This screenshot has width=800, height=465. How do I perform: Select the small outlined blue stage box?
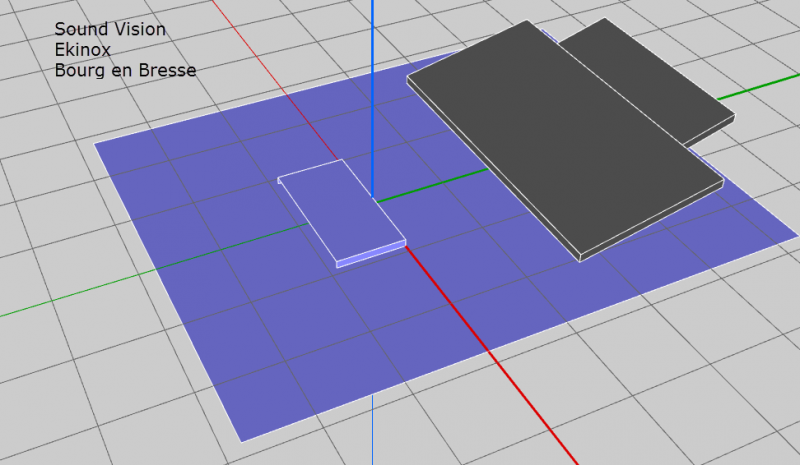coord(342,212)
